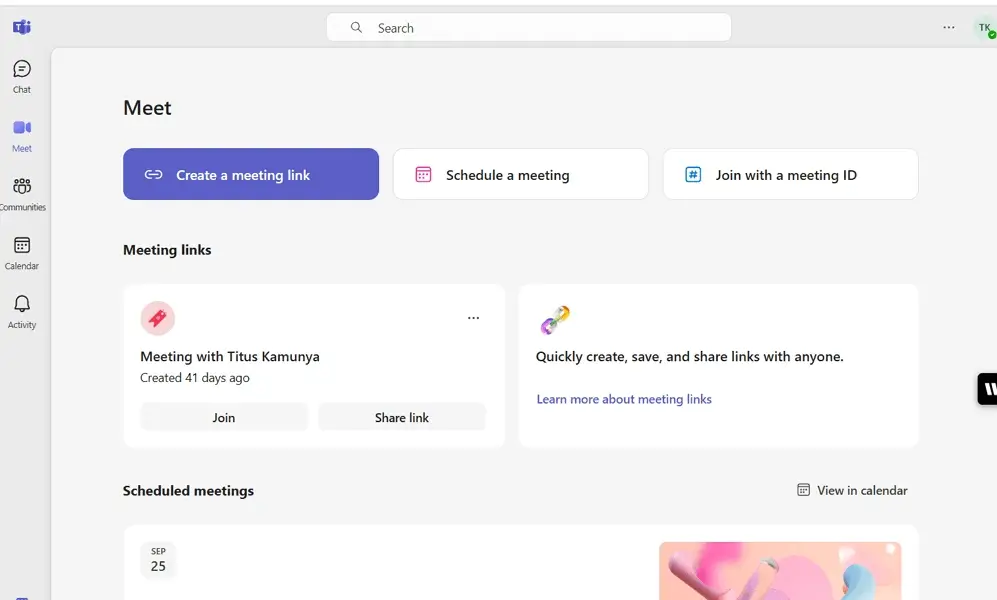The height and width of the screenshot is (600, 997).
Task: Click inside the Search field
Action: tap(530, 27)
